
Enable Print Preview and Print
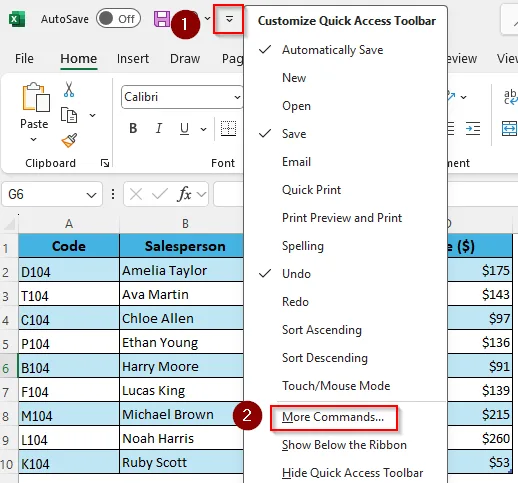[345, 218]
